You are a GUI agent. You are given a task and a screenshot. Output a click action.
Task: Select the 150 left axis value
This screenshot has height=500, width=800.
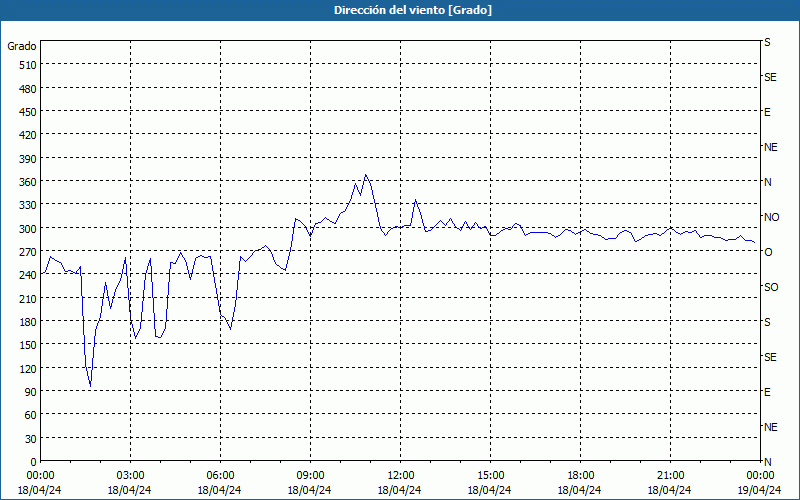tap(29, 345)
